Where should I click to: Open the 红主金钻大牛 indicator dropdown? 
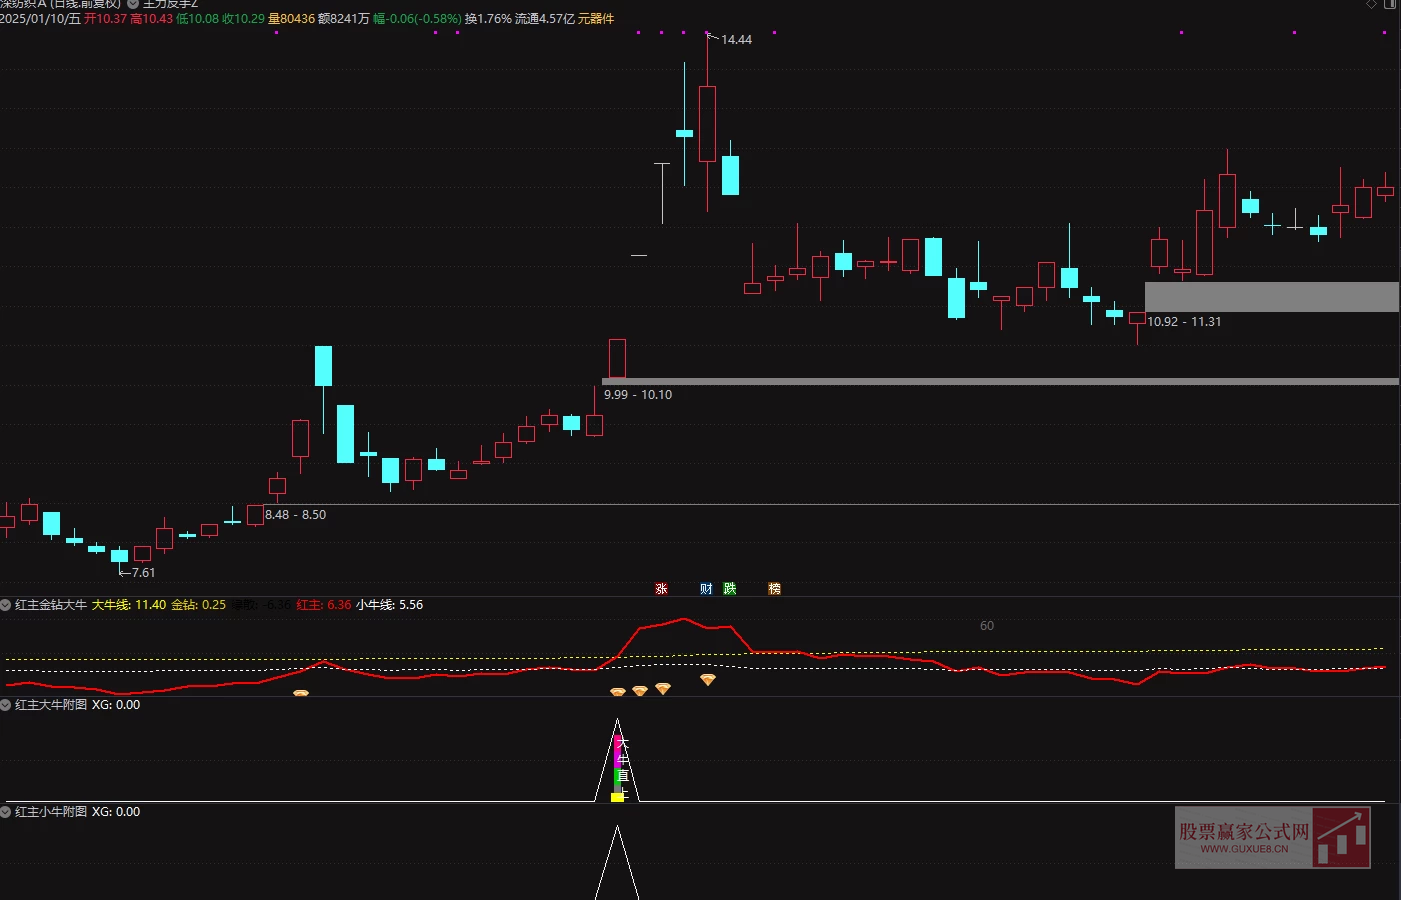tap(6, 605)
